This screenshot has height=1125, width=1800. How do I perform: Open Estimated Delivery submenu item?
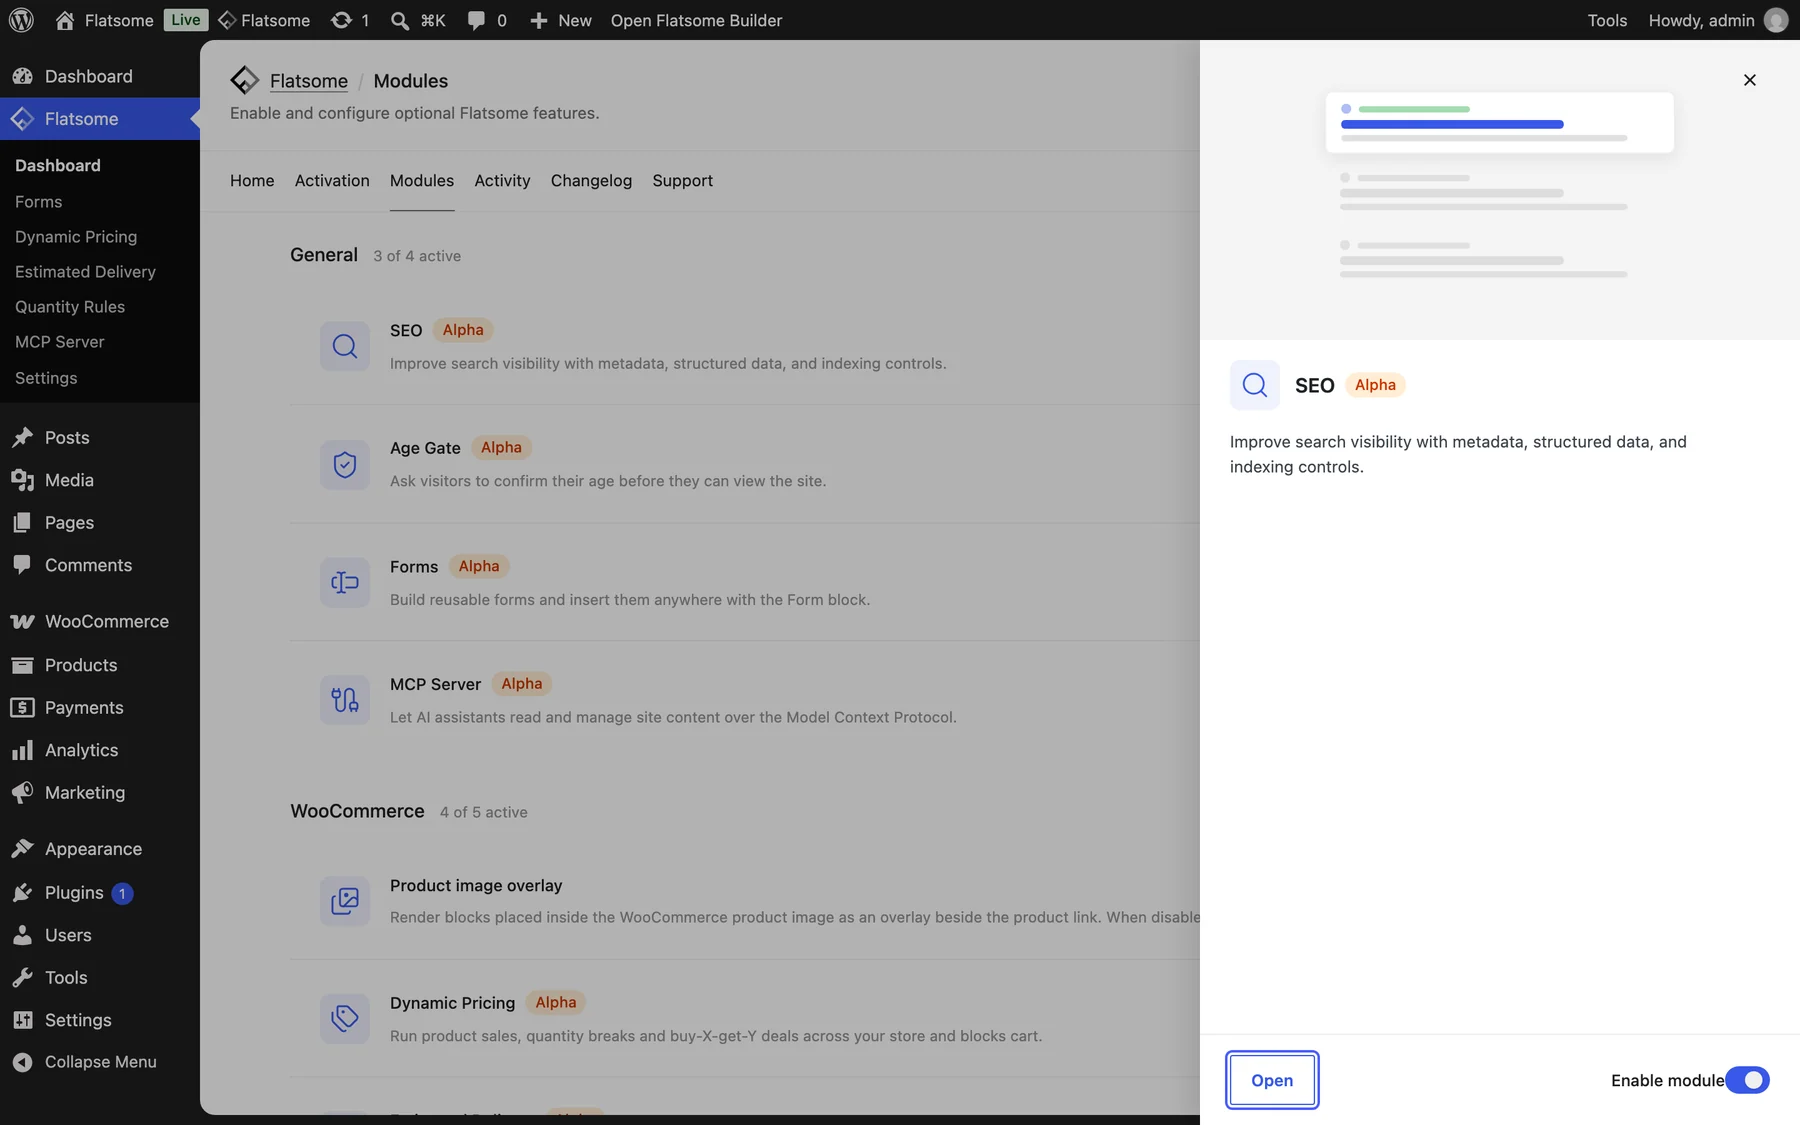point(85,272)
